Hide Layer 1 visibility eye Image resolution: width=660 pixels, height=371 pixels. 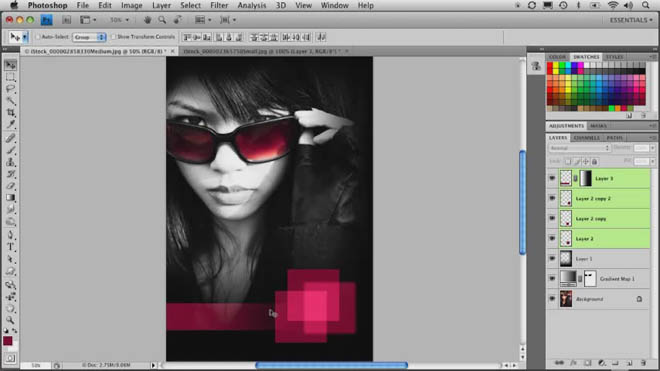552,259
